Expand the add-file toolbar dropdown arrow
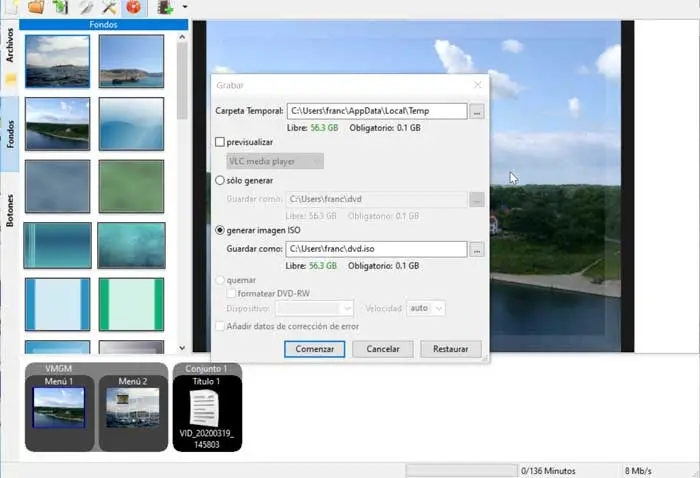700x478 pixels. pos(185,7)
